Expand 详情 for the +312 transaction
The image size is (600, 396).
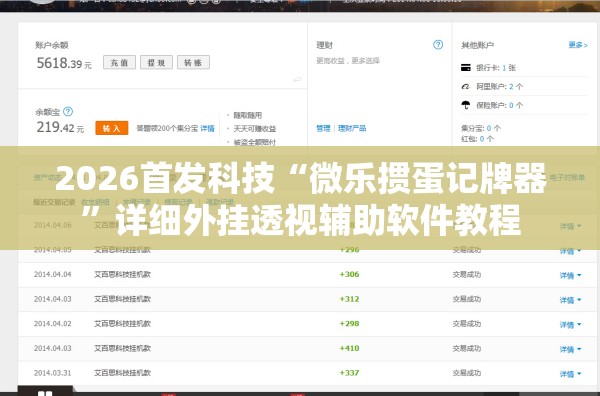(x=570, y=300)
